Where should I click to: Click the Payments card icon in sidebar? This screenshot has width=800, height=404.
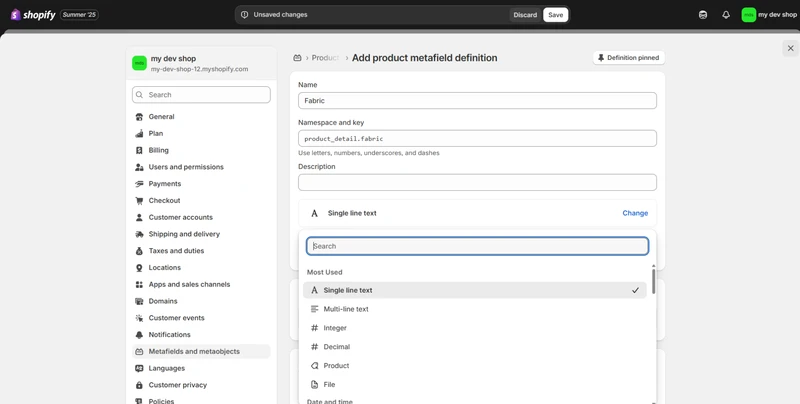tap(139, 184)
